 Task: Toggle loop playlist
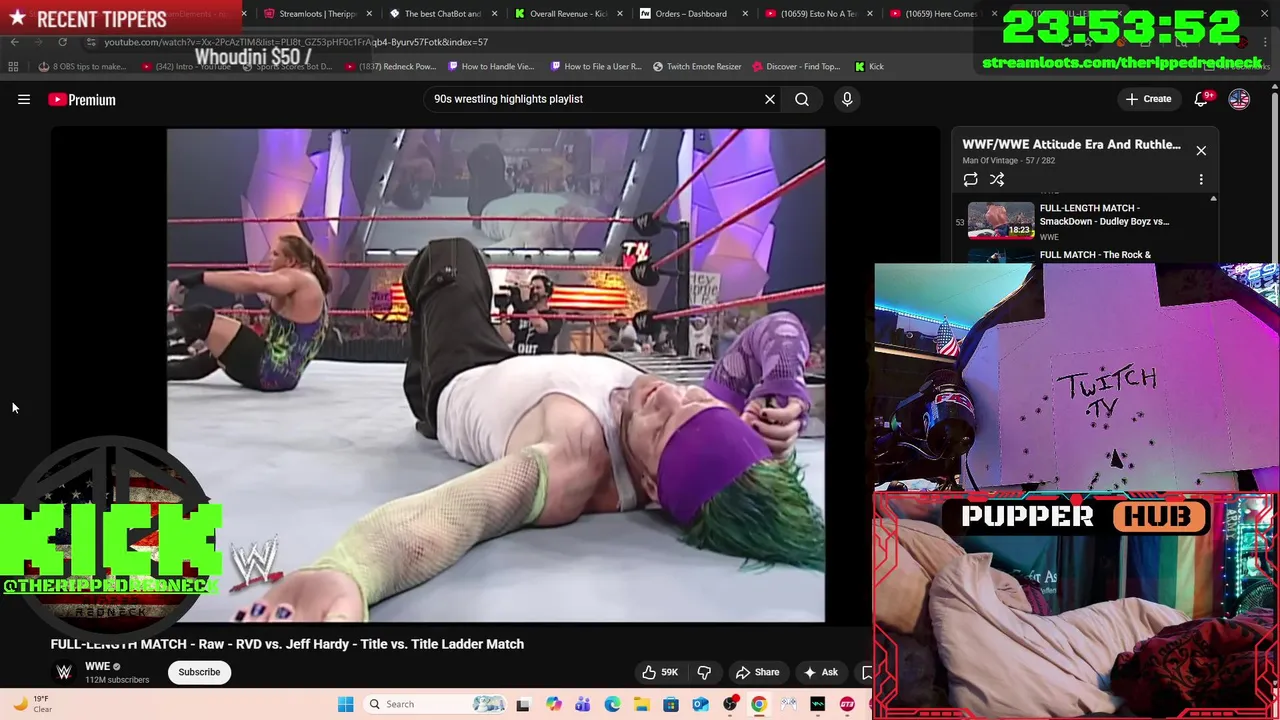coord(970,180)
